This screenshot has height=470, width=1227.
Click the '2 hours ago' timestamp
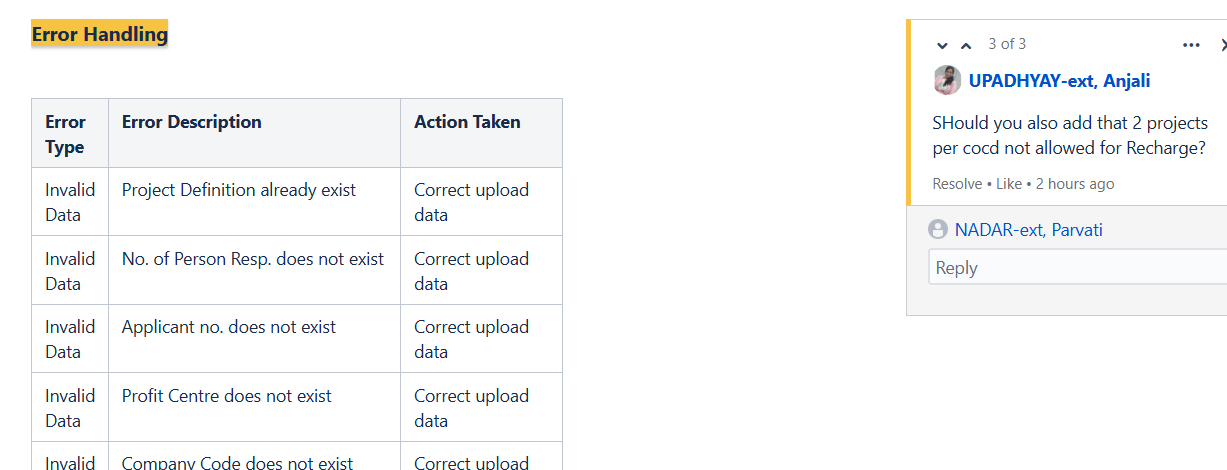pos(1075,184)
